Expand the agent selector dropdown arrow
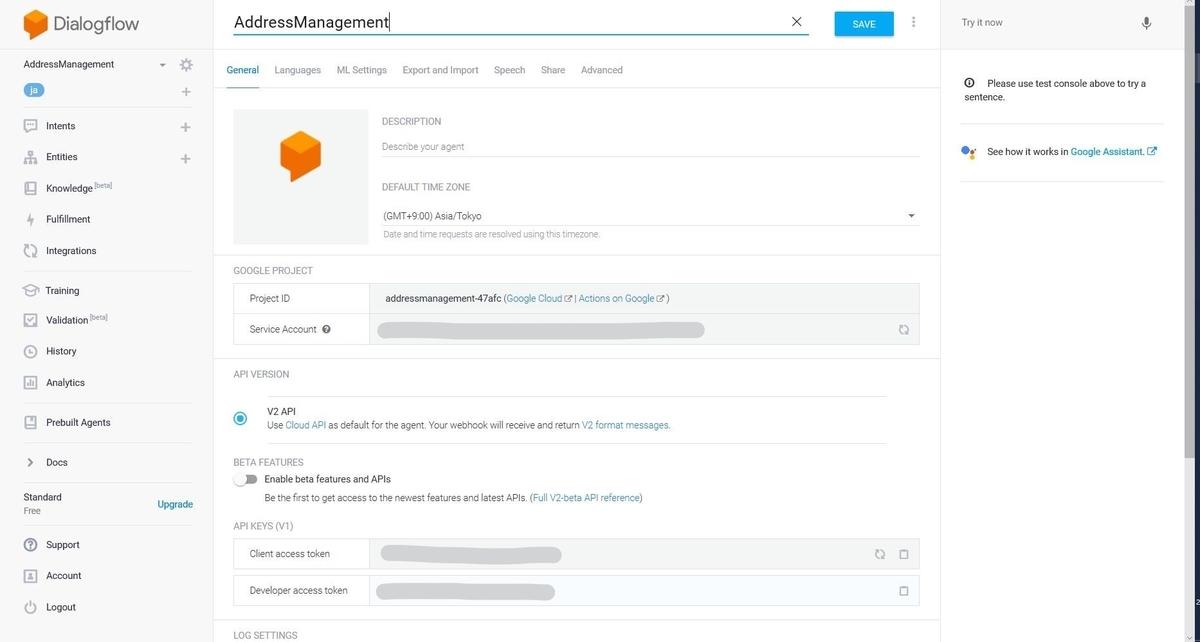1200x642 pixels. click(162, 65)
